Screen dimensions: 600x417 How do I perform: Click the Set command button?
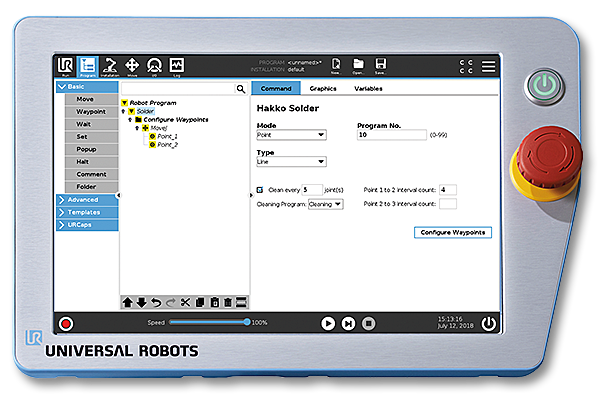click(91, 137)
